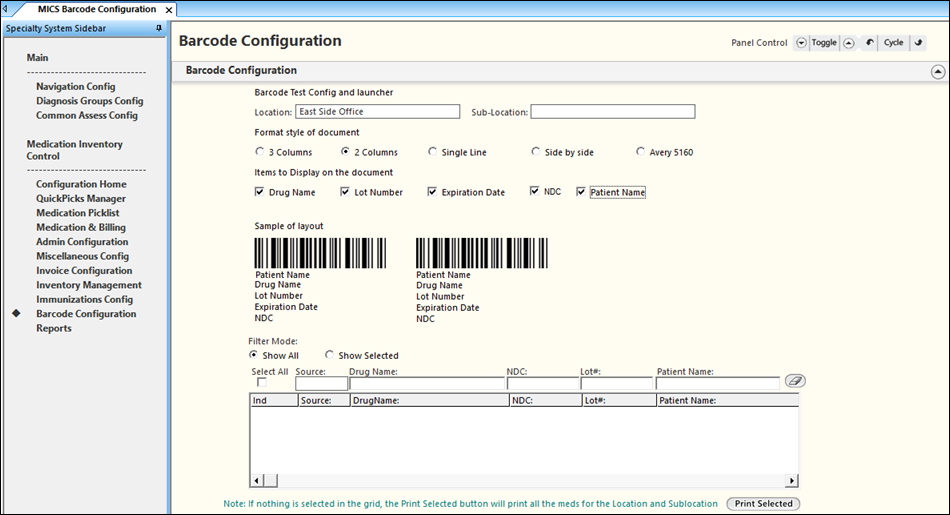Sort by the Source column header

point(324,400)
